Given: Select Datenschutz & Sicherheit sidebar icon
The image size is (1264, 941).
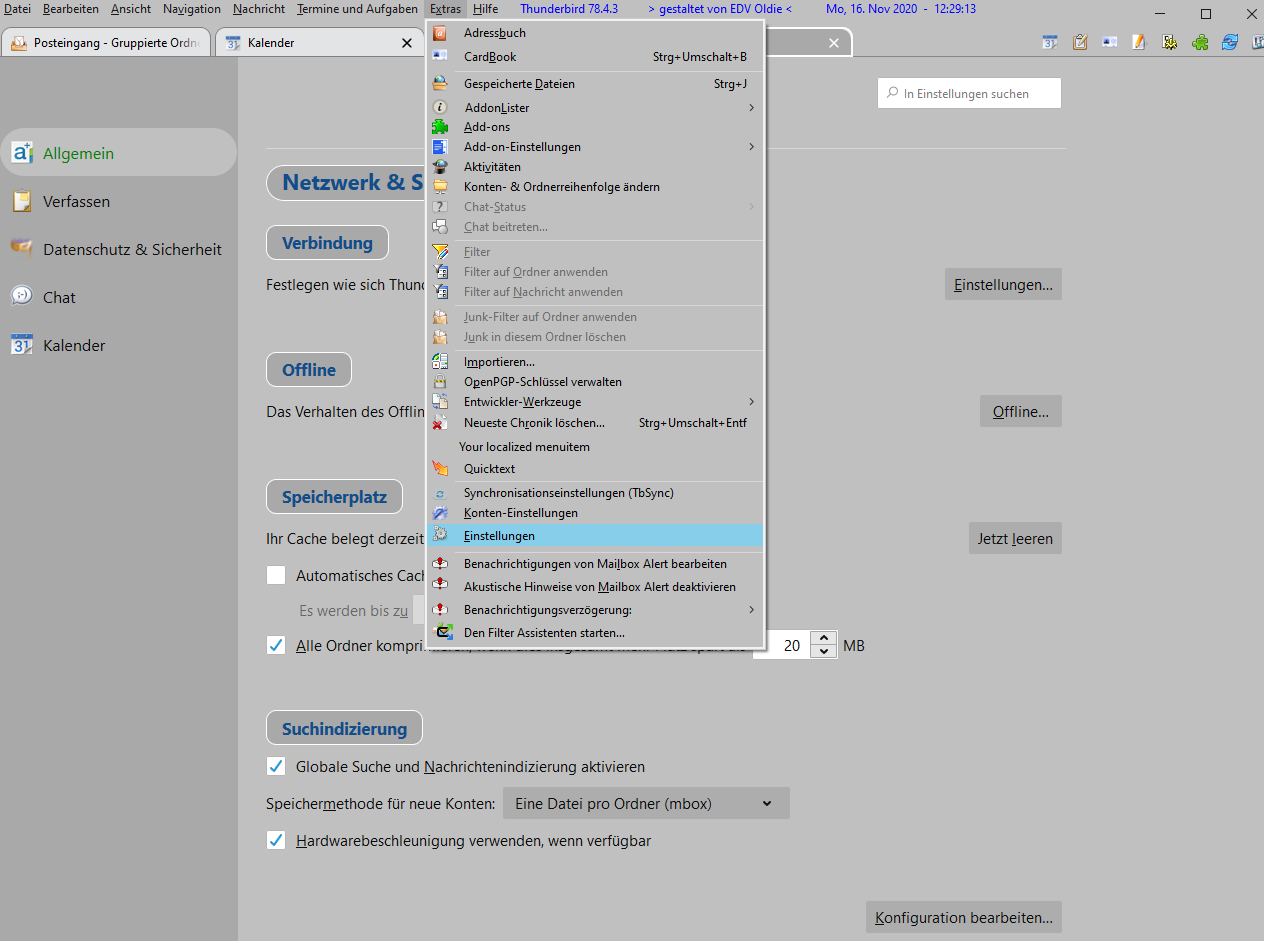Looking at the screenshot, I should [x=22, y=248].
